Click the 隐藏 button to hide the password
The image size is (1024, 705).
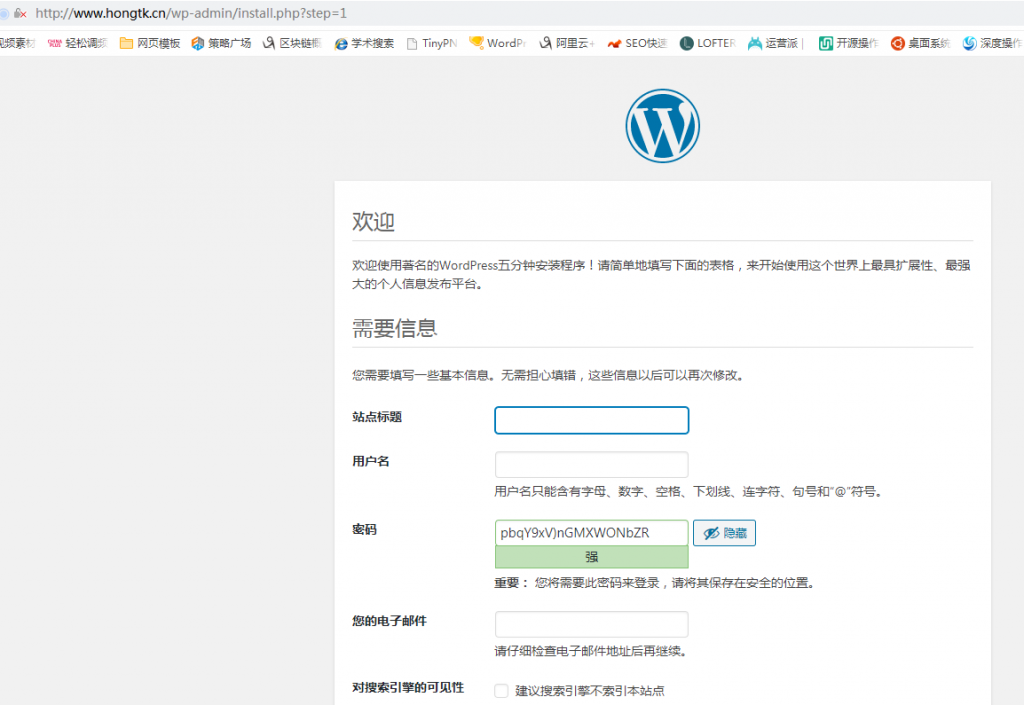point(724,533)
